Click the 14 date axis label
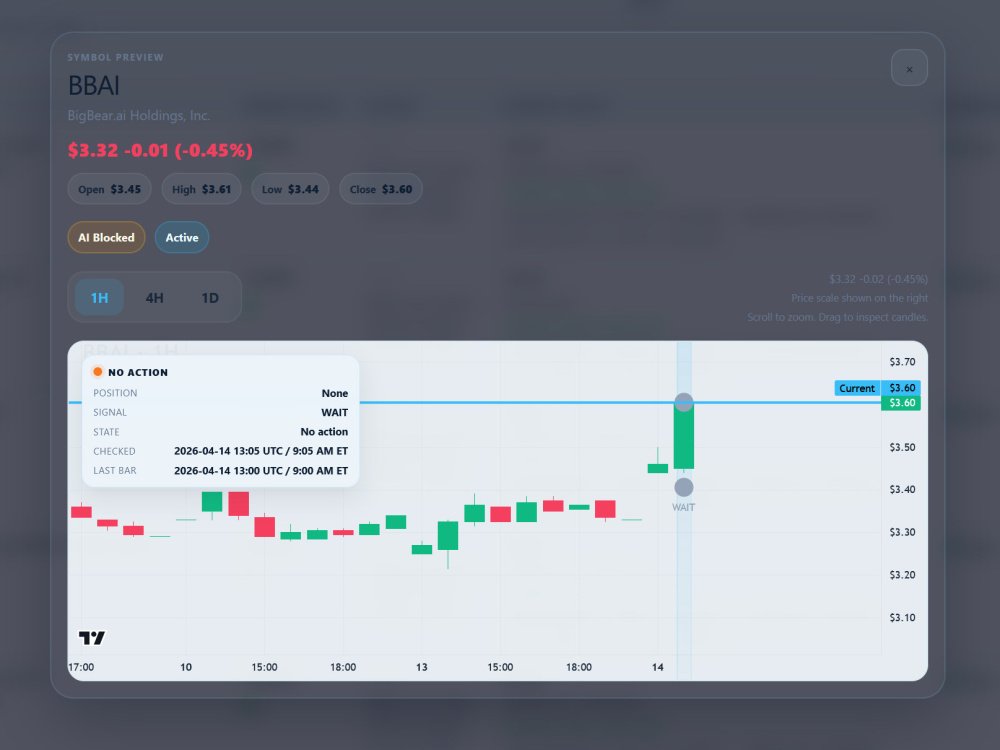Image resolution: width=1000 pixels, height=750 pixels. coord(658,667)
